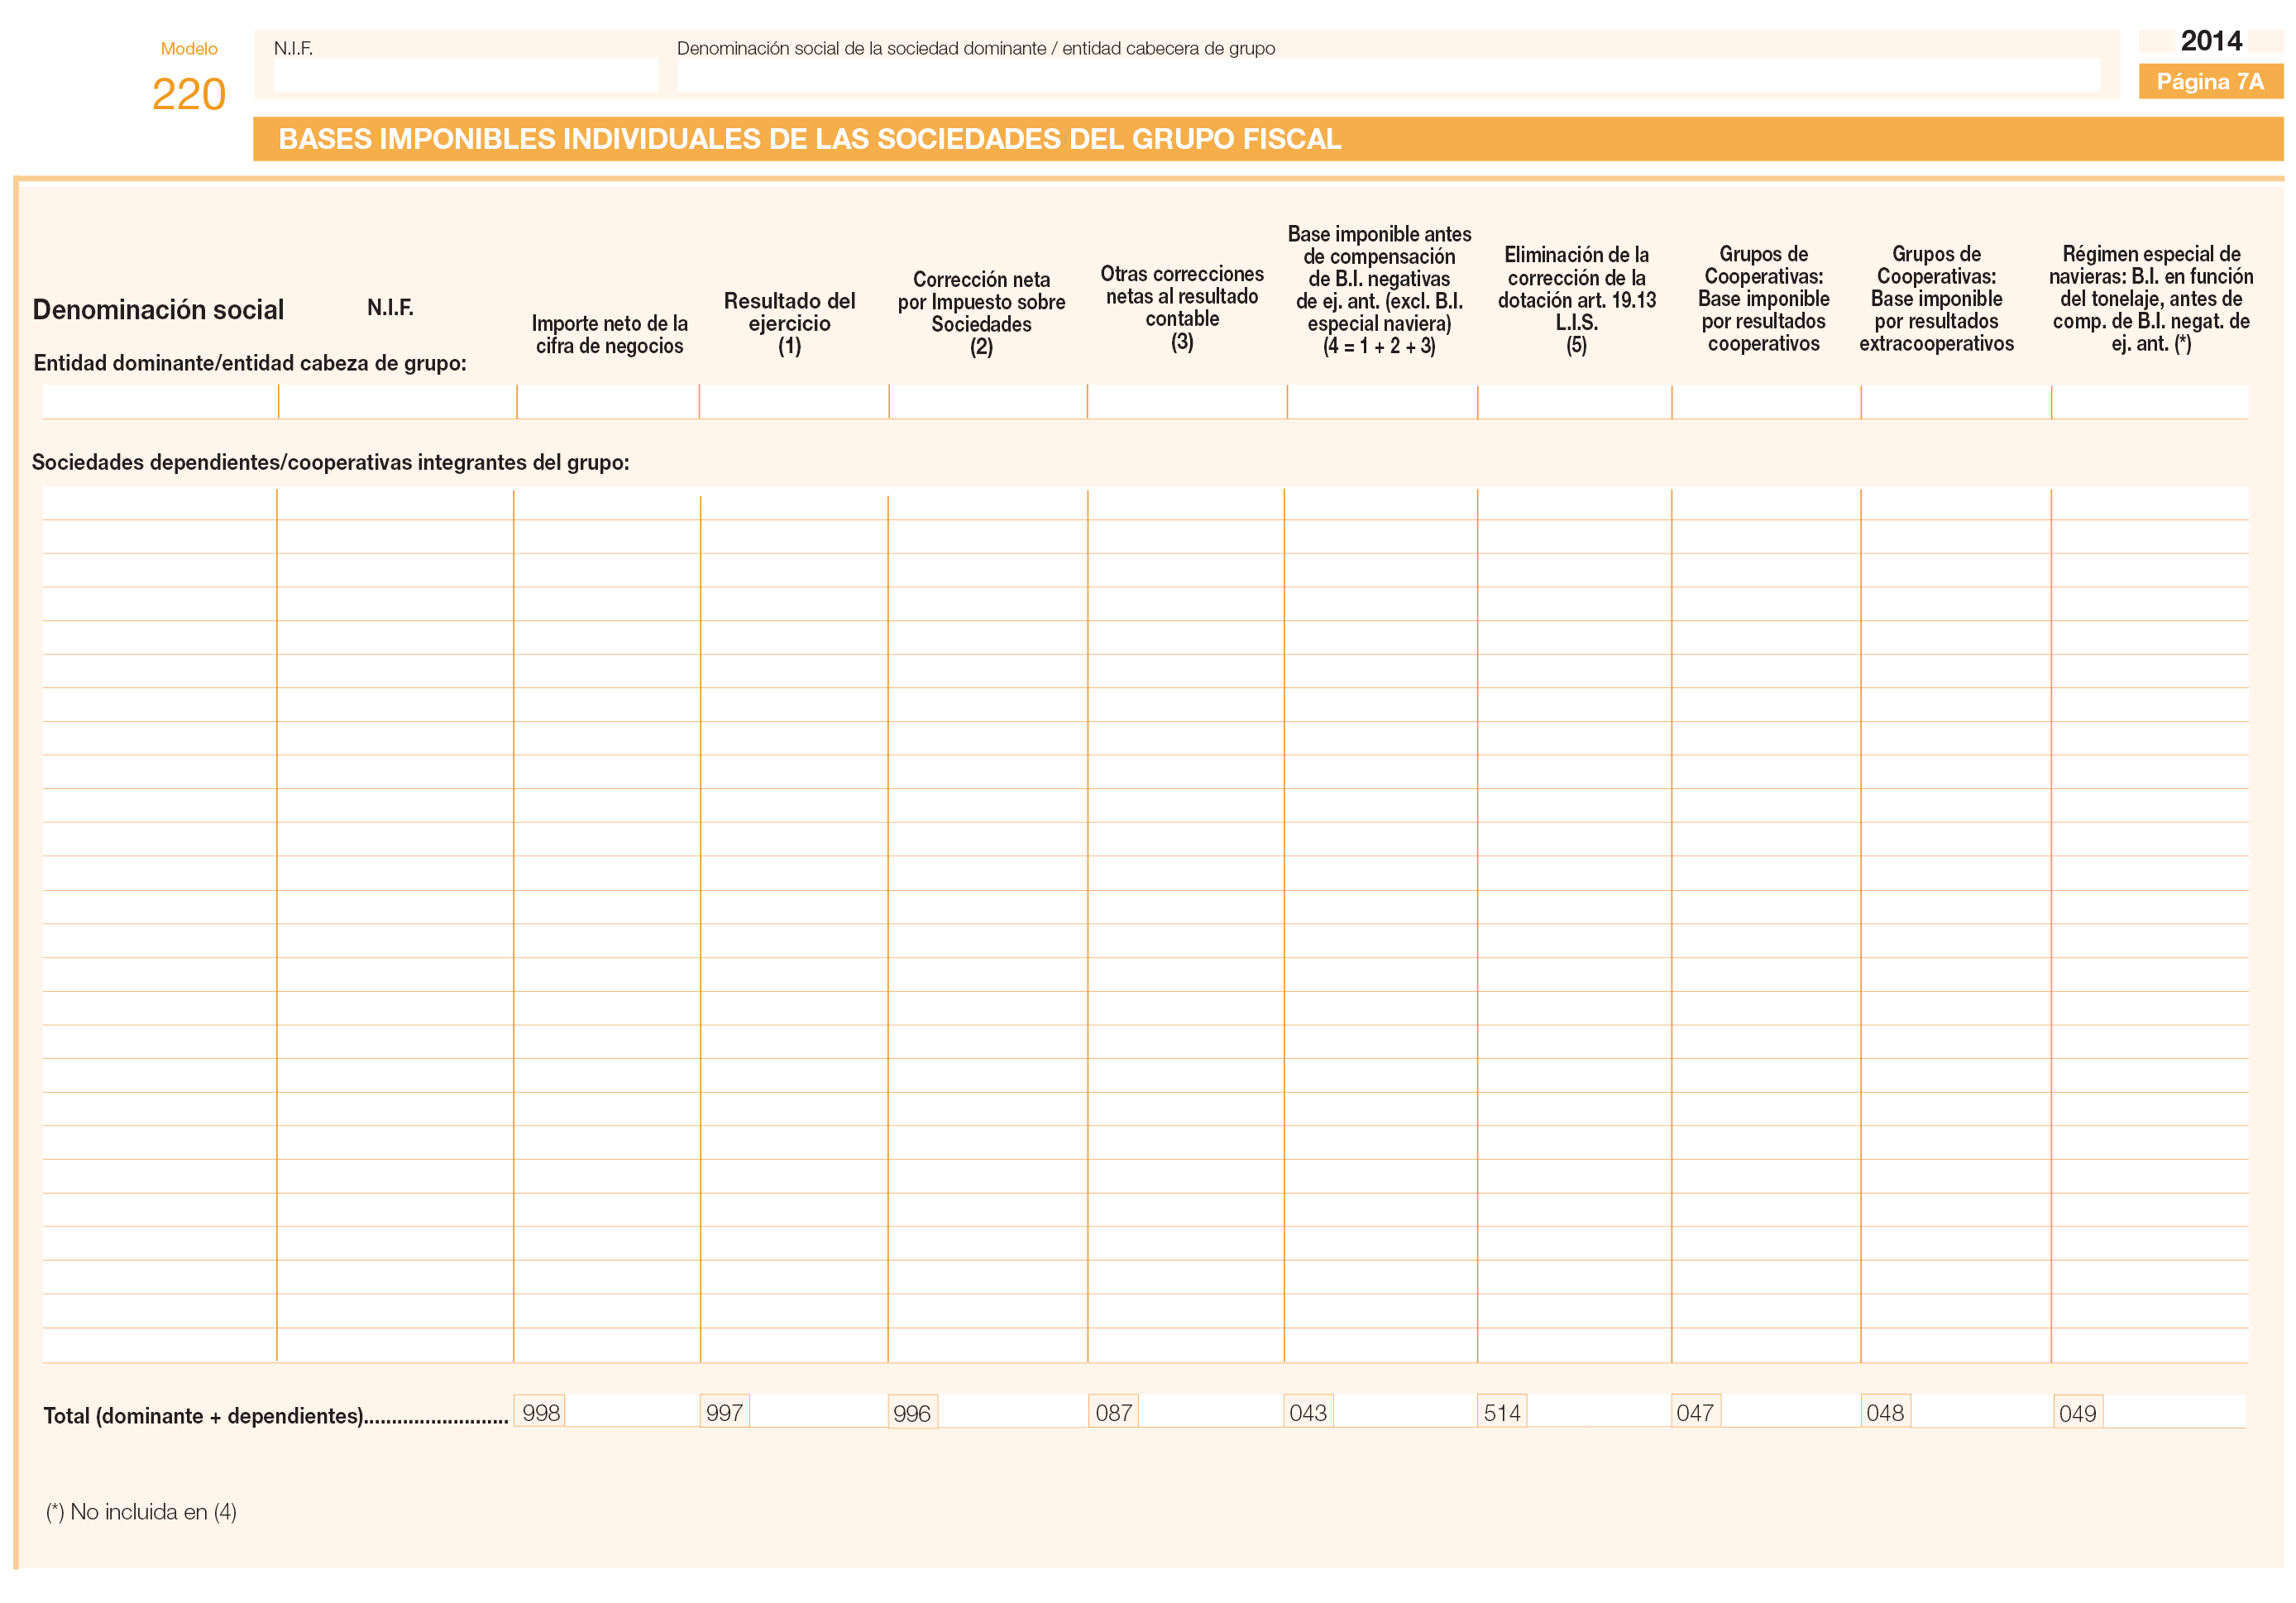Click the 'BASES IMPONIBLES INDIVIDUALES' section title
This screenshot has height=1603, width=2296.
(809, 139)
